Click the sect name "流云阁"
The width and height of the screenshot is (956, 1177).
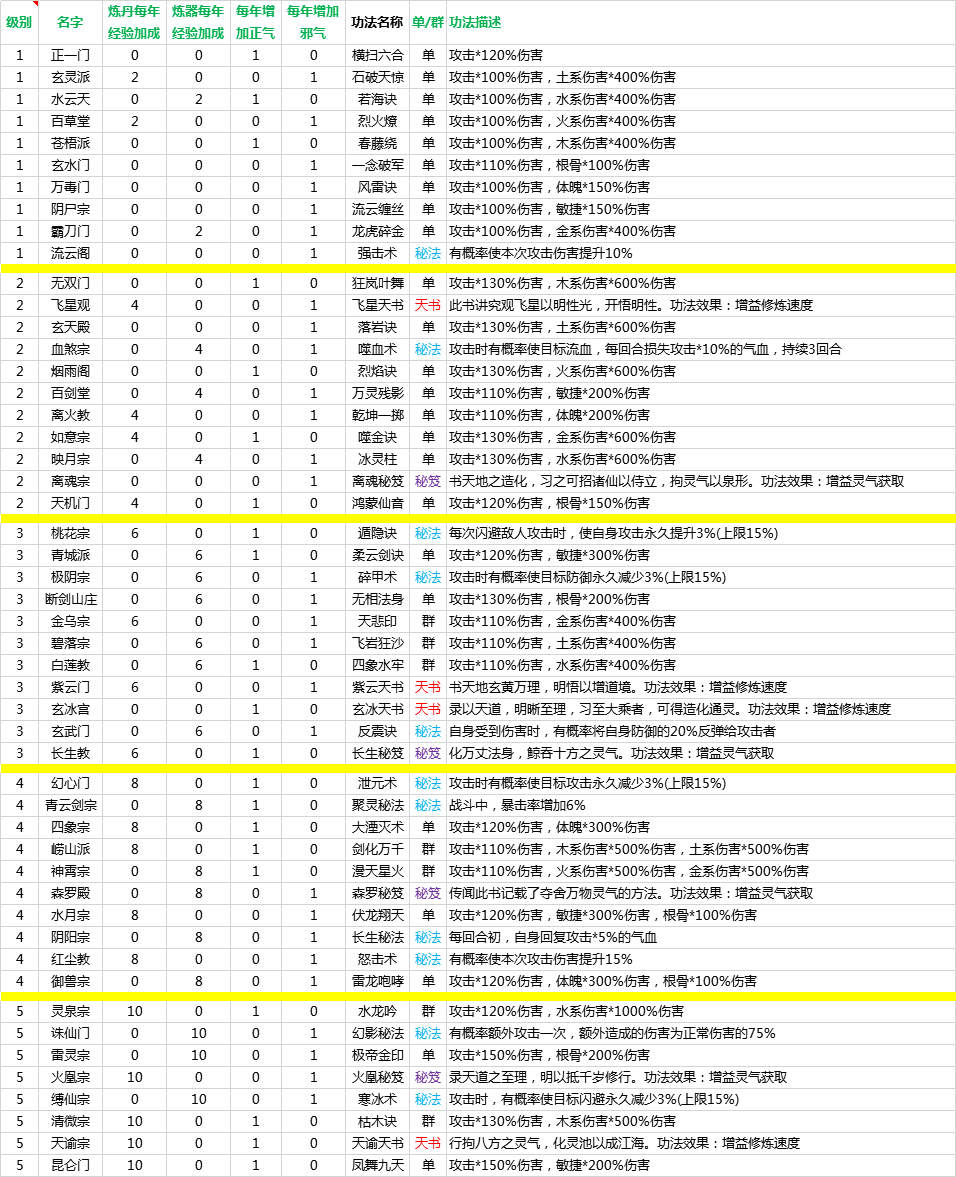70,253
